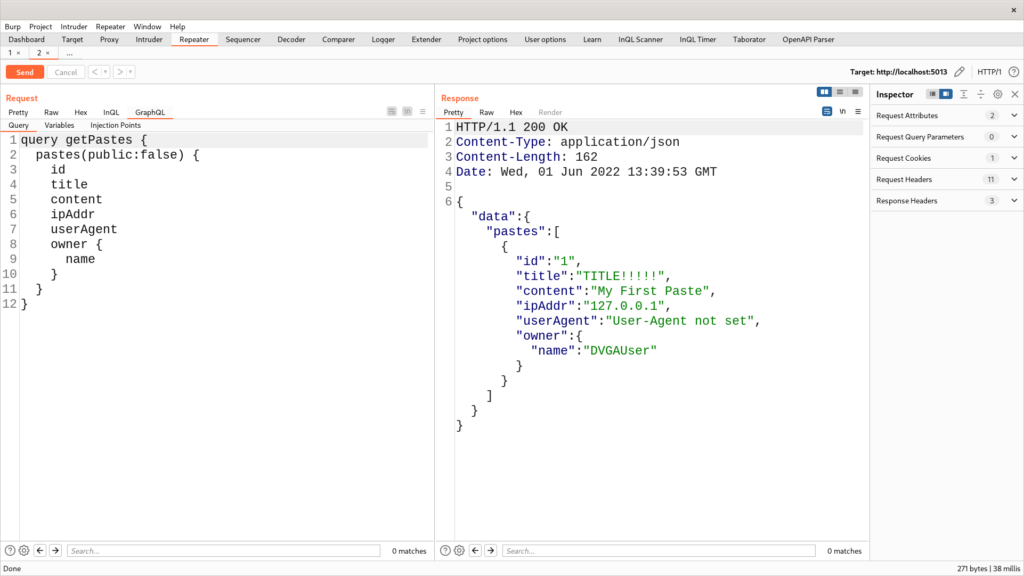Switch to the InQL Scanner tab
Viewport: 1024px width, 576px height.
(640, 39)
